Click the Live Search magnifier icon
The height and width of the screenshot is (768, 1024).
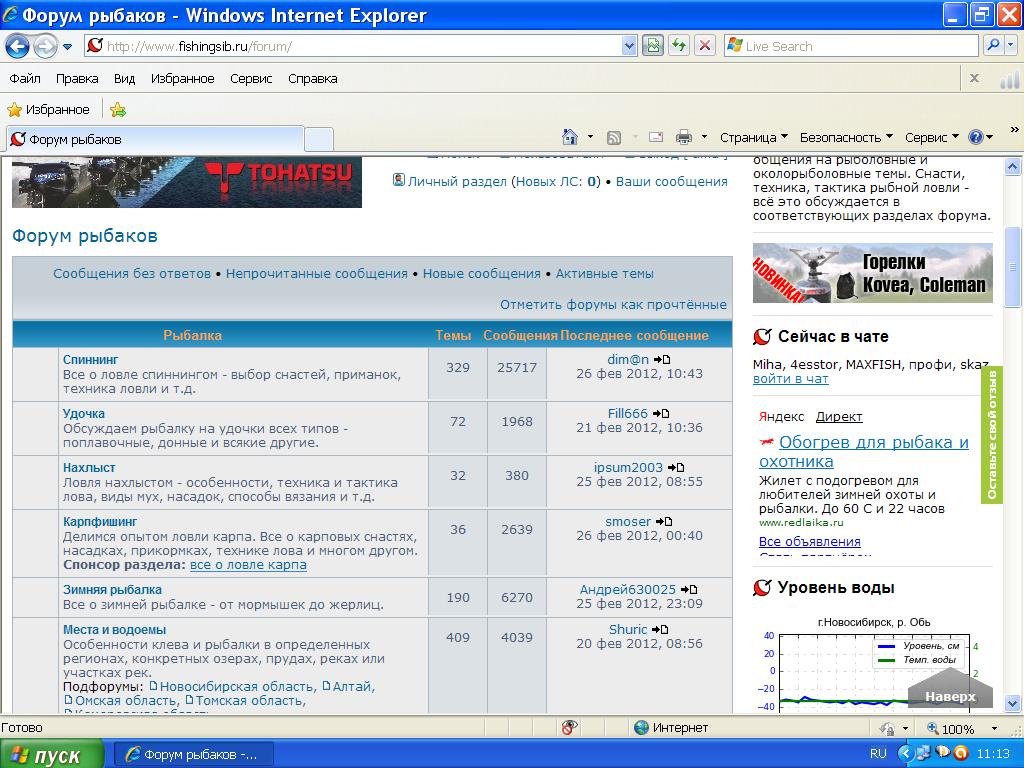click(992, 46)
